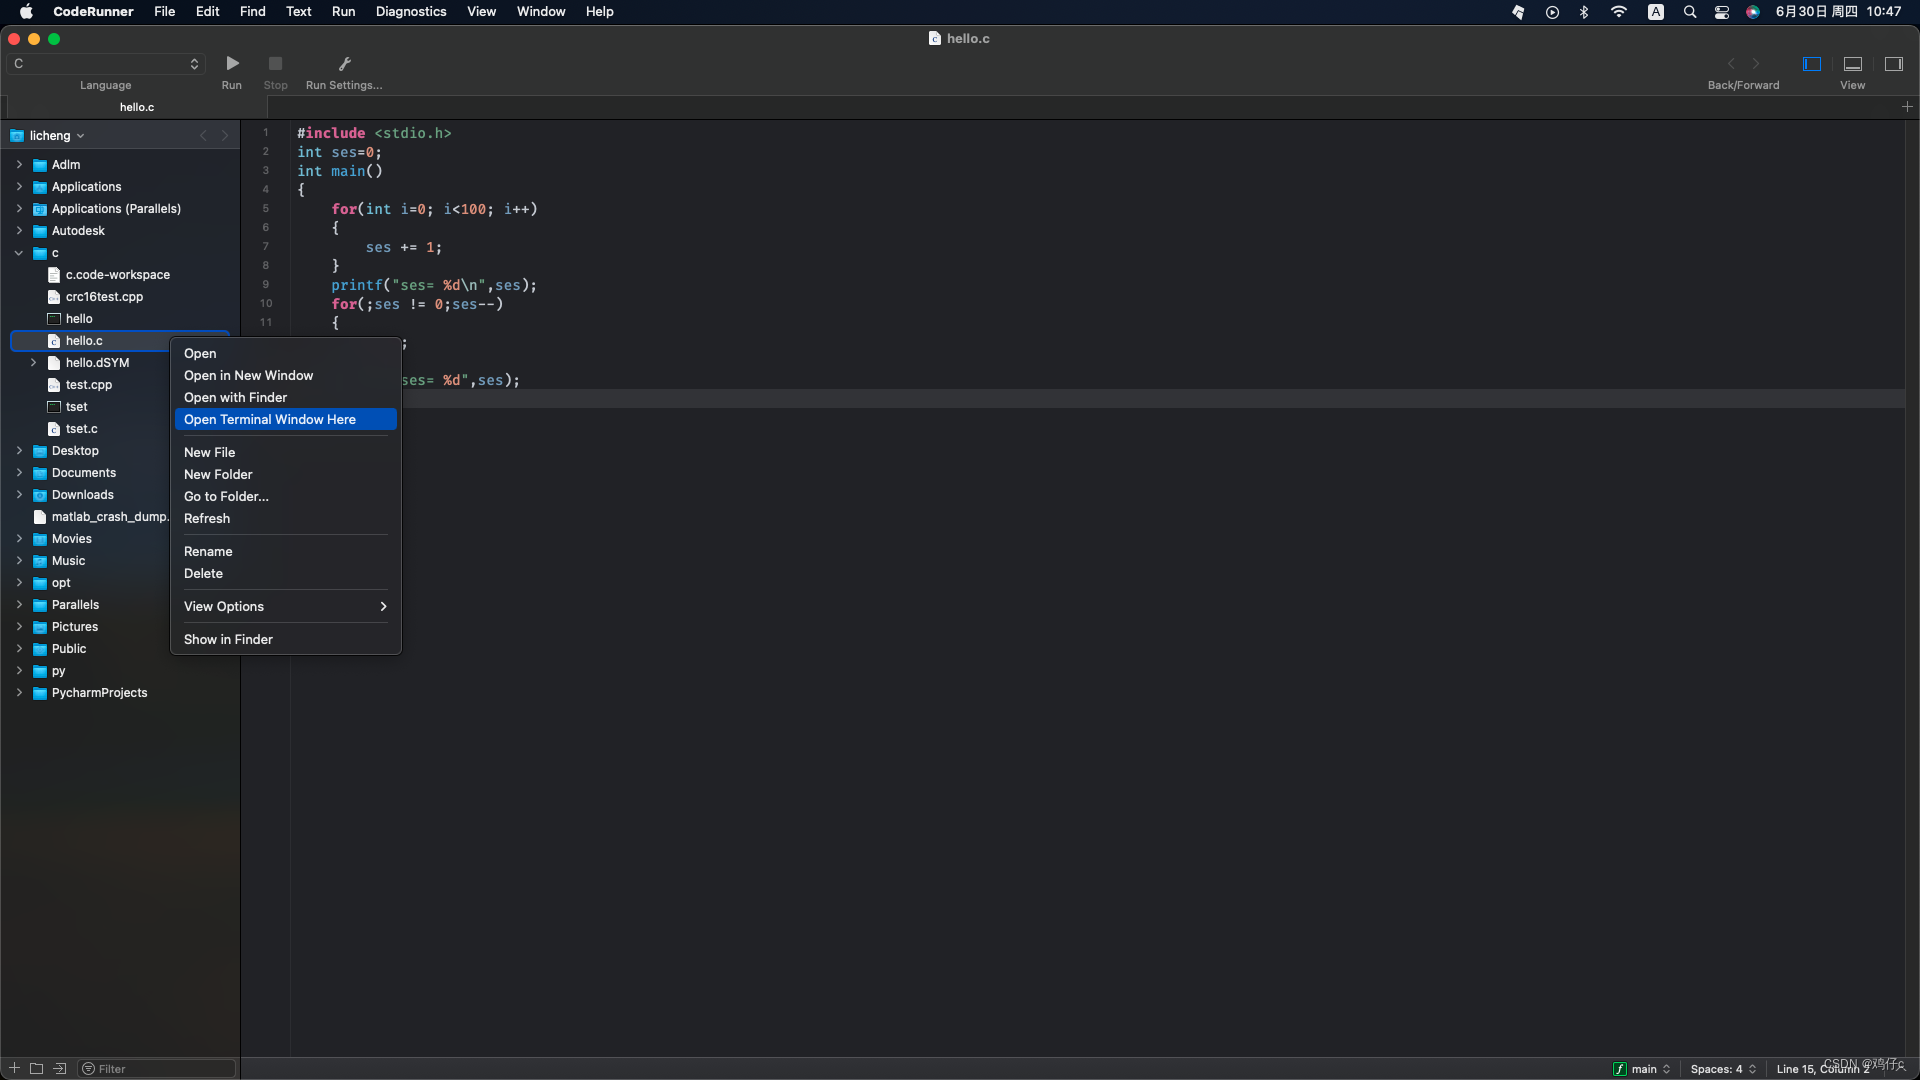This screenshot has height=1080, width=1920.
Task: Click the Stop square icon
Action: point(275,64)
